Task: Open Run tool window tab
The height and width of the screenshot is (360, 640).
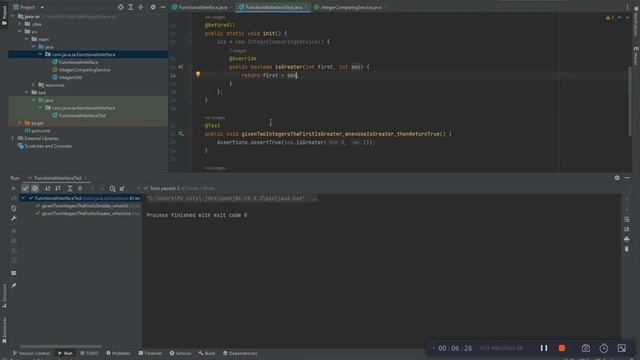Action: pyautogui.click(x=65, y=353)
